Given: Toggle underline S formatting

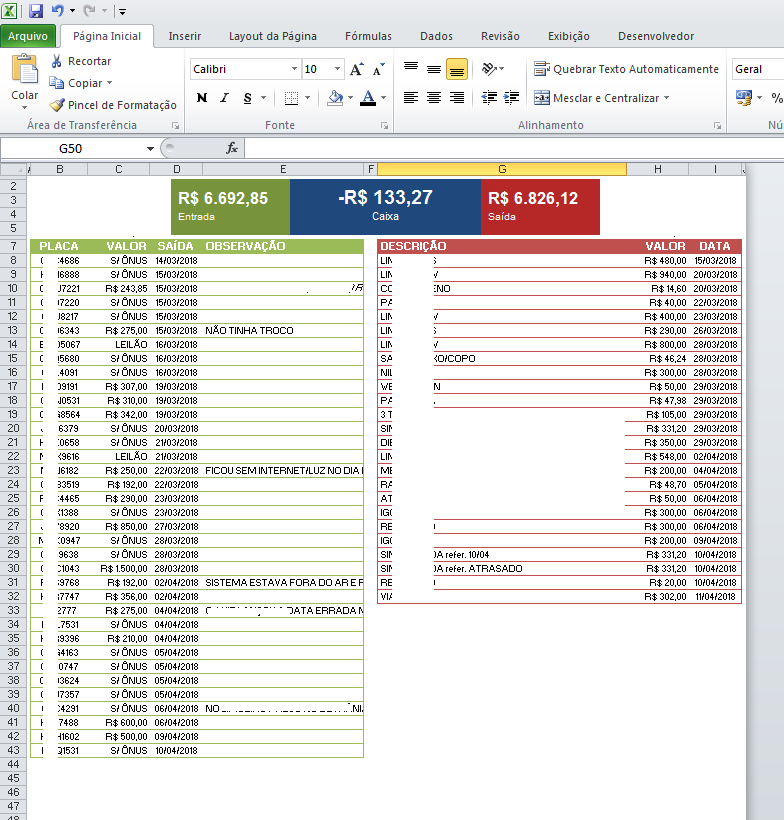Looking at the screenshot, I should [x=247, y=98].
